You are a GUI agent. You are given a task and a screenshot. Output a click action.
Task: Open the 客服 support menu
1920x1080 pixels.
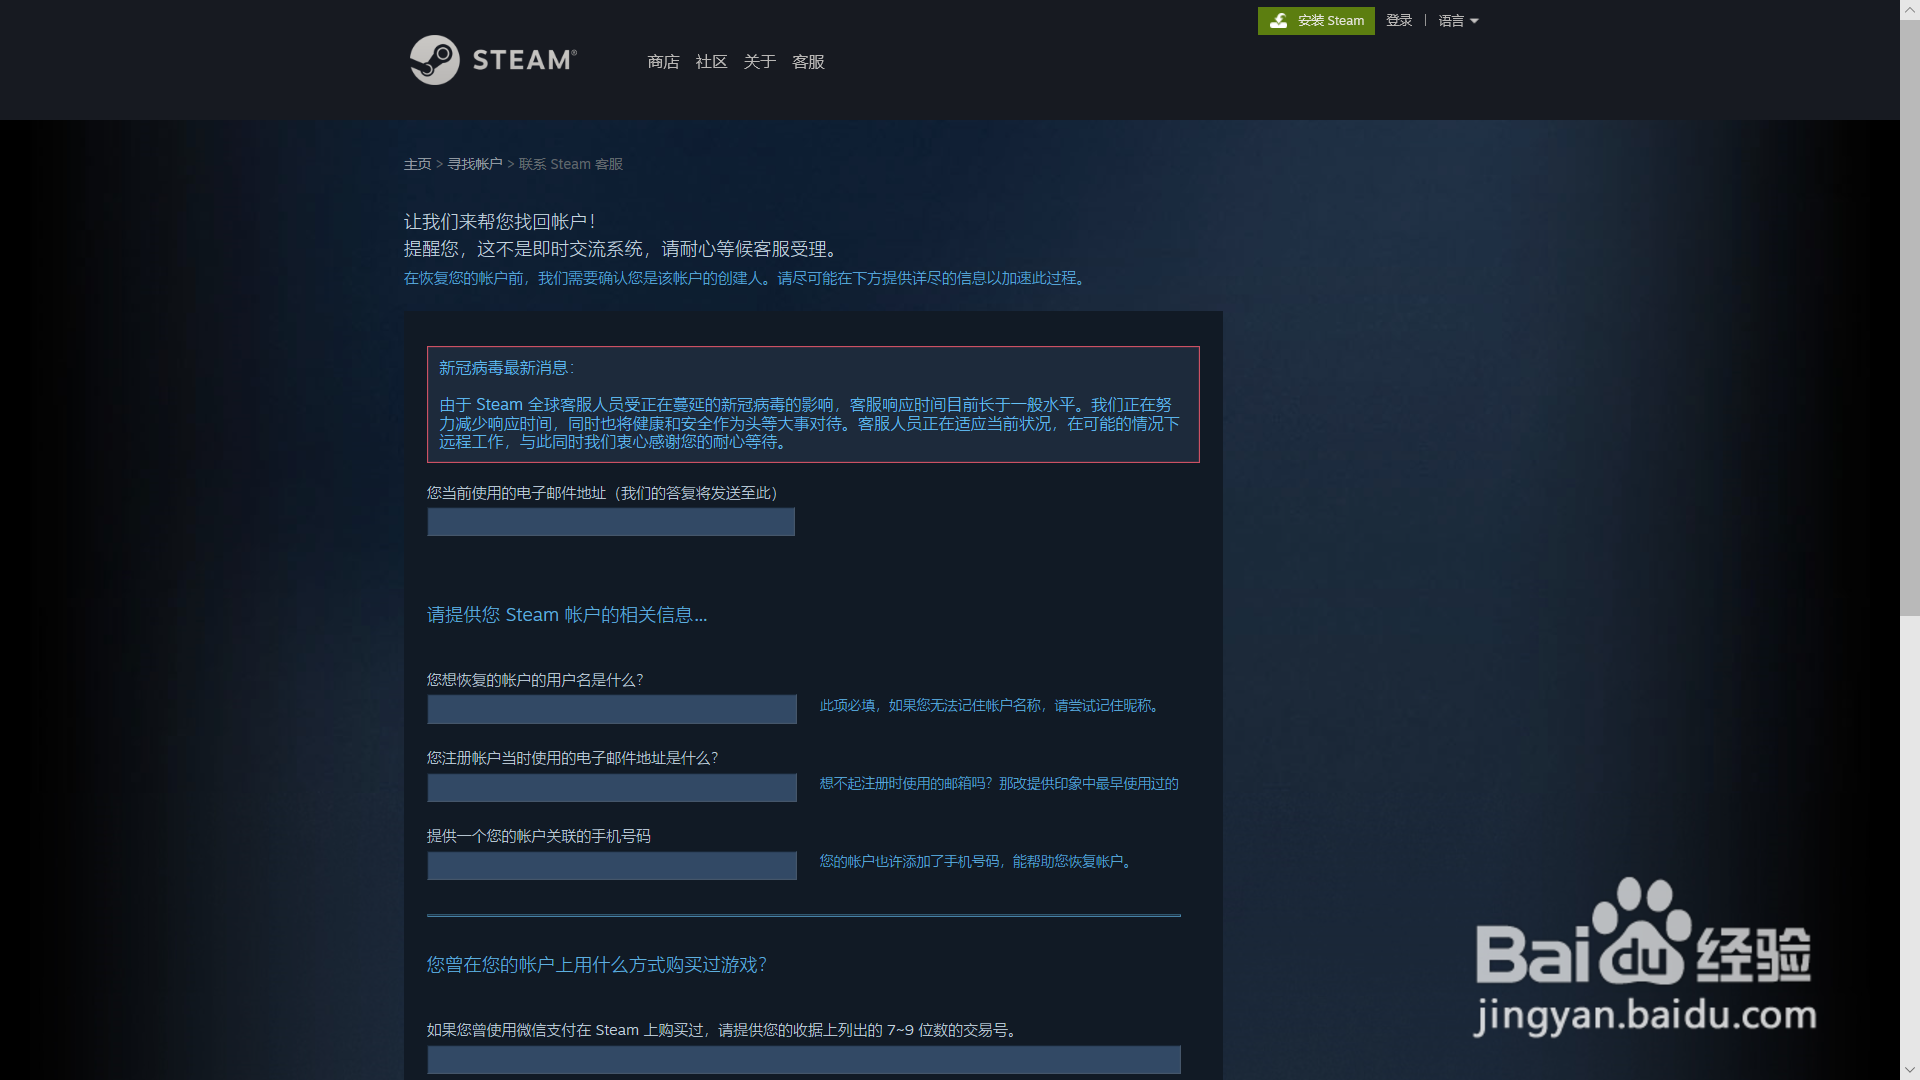808,62
